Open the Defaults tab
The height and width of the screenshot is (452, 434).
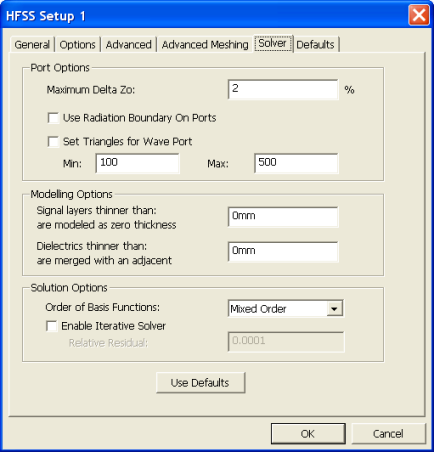coord(315,44)
